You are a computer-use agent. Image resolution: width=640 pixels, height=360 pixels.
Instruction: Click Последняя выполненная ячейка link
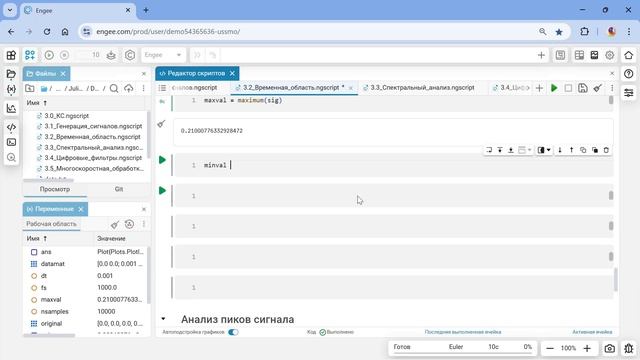(463, 332)
